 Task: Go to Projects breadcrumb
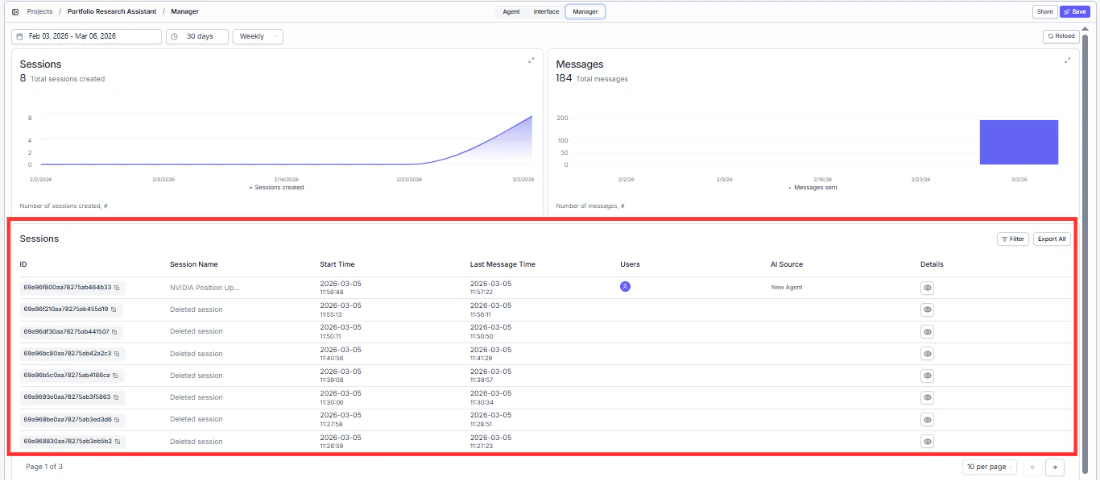click(x=39, y=11)
